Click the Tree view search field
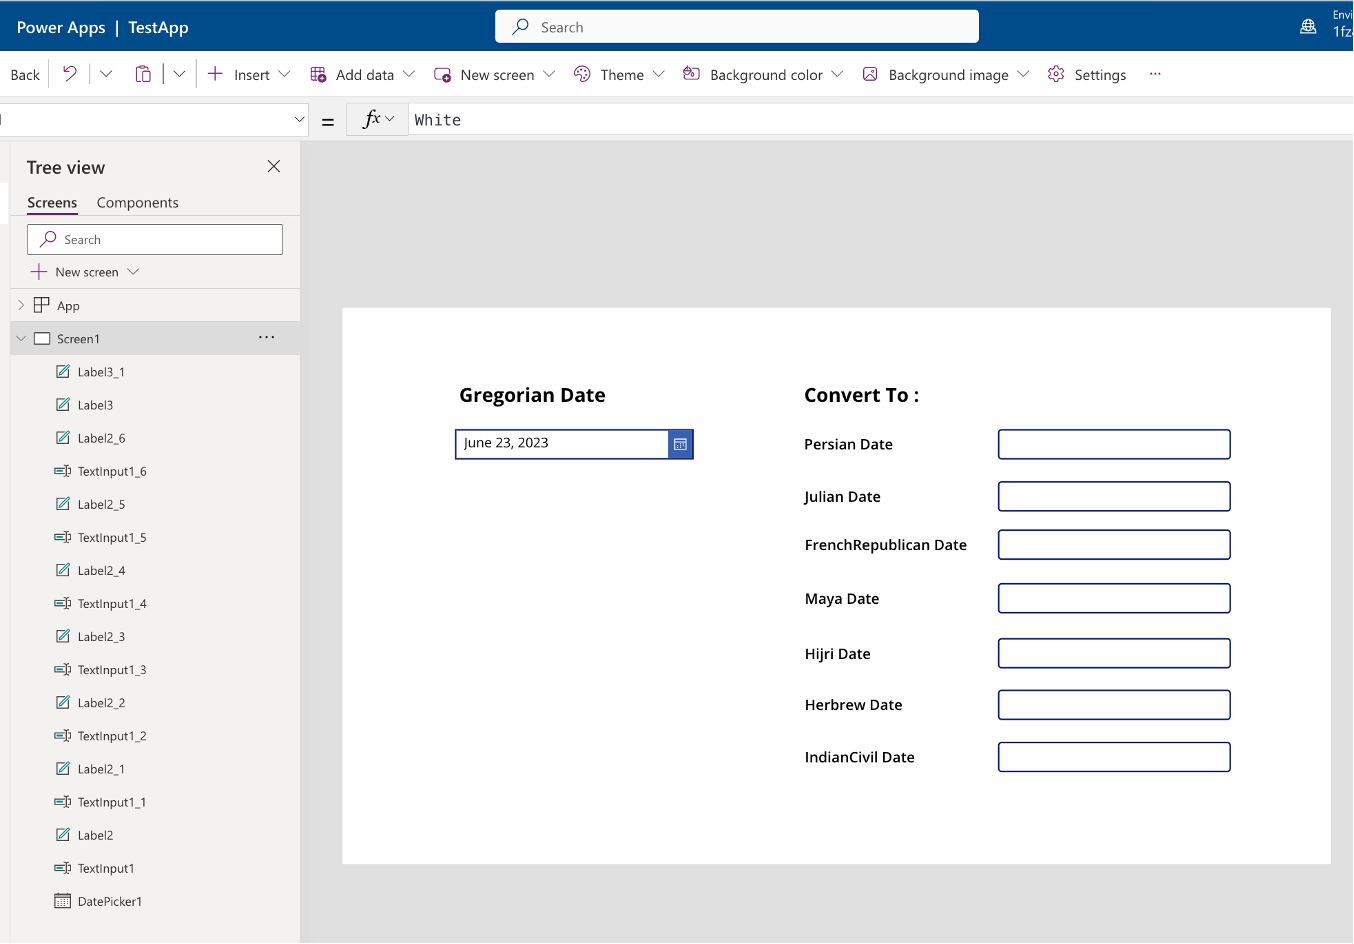The image size is (1354, 944). pyautogui.click(x=154, y=239)
